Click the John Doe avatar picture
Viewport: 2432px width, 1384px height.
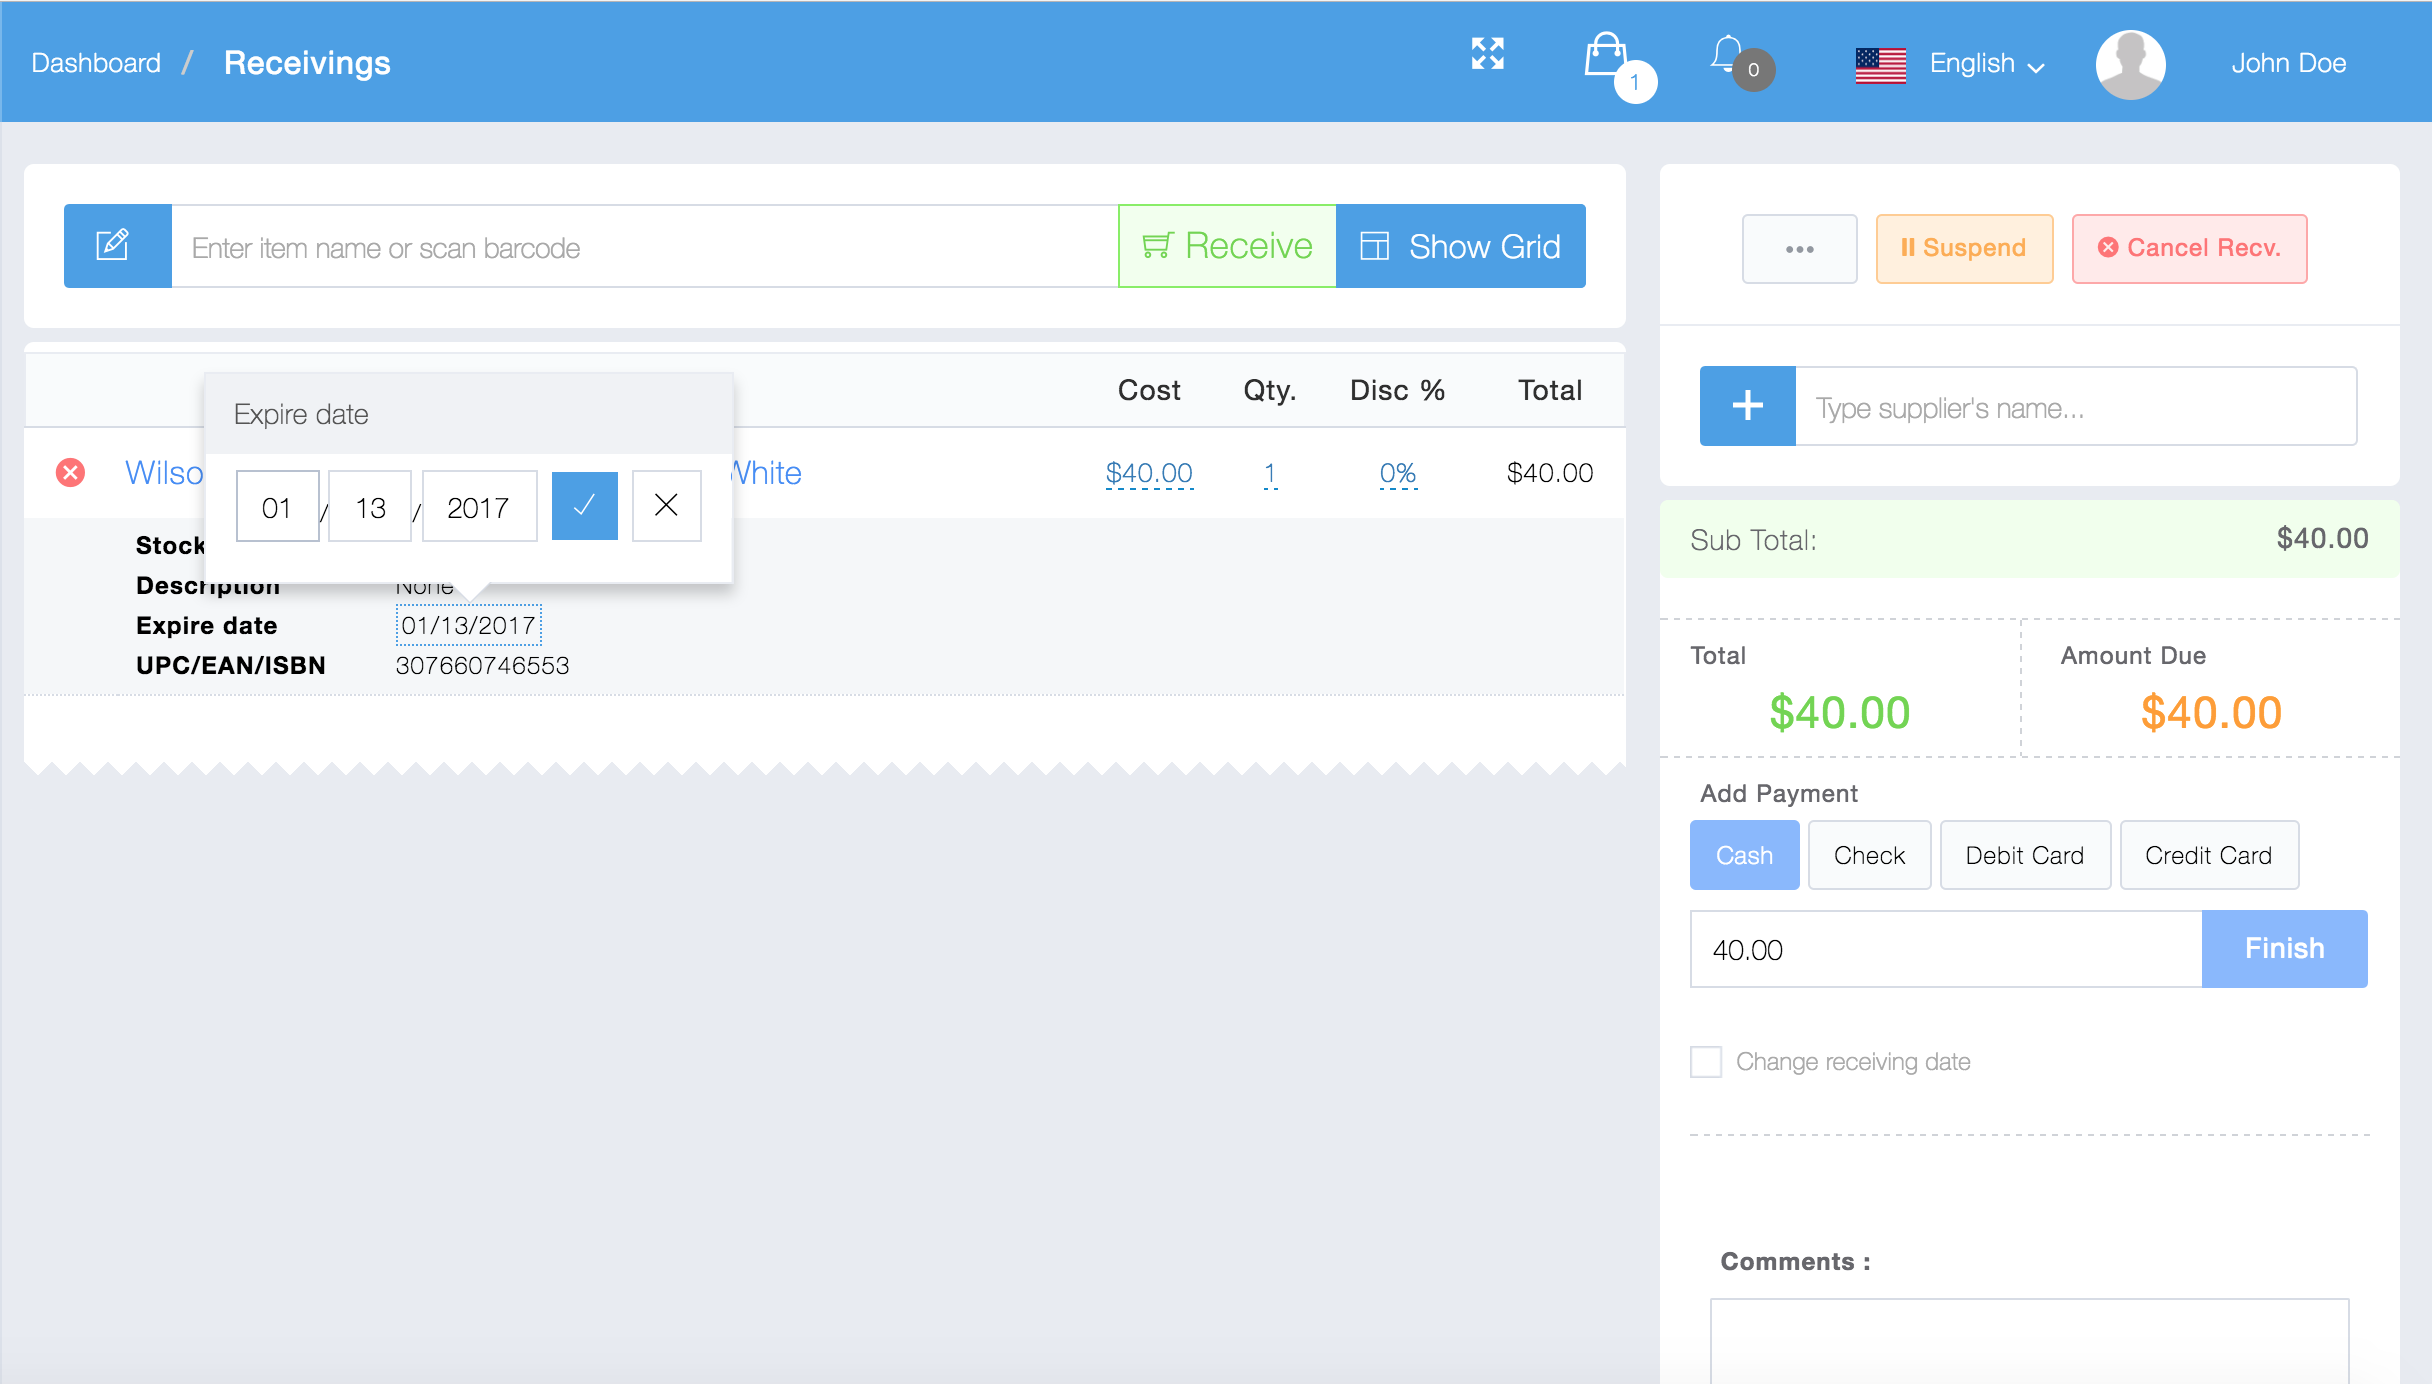click(2130, 64)
